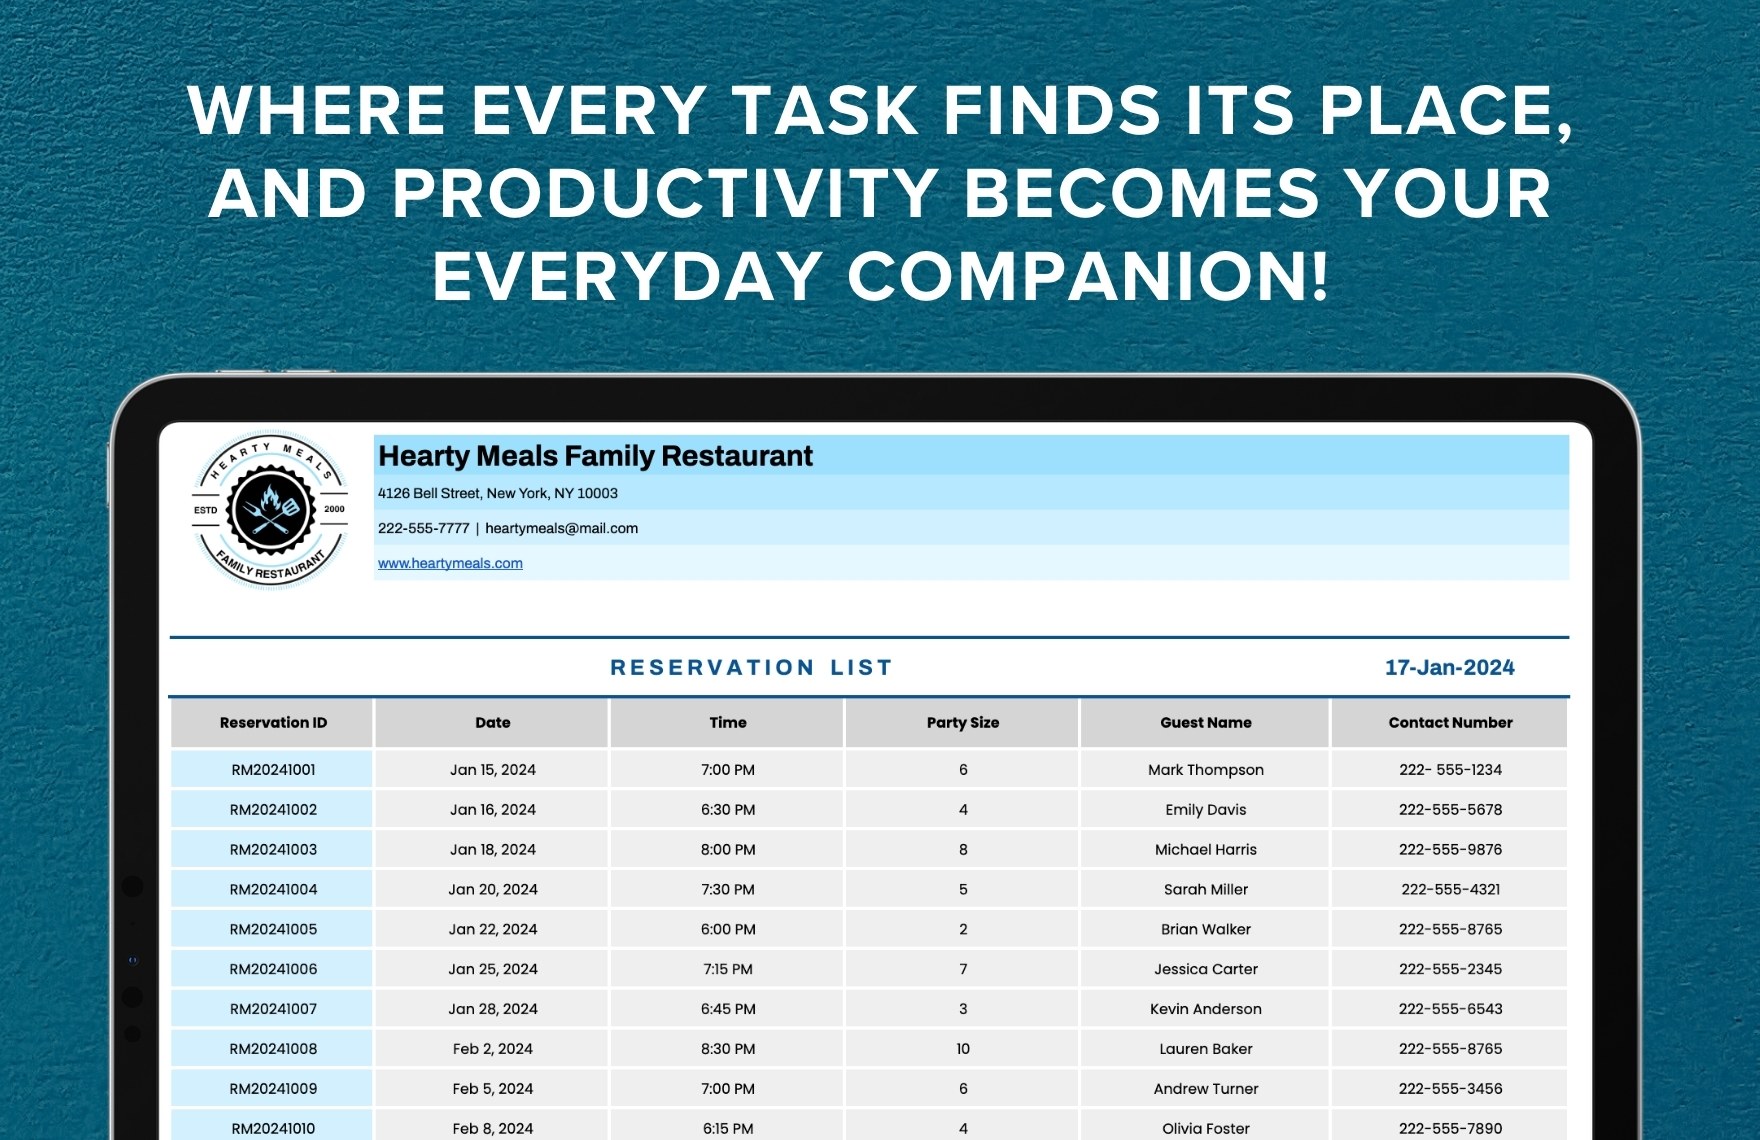Select the 7:15 PM time cell

727,969
